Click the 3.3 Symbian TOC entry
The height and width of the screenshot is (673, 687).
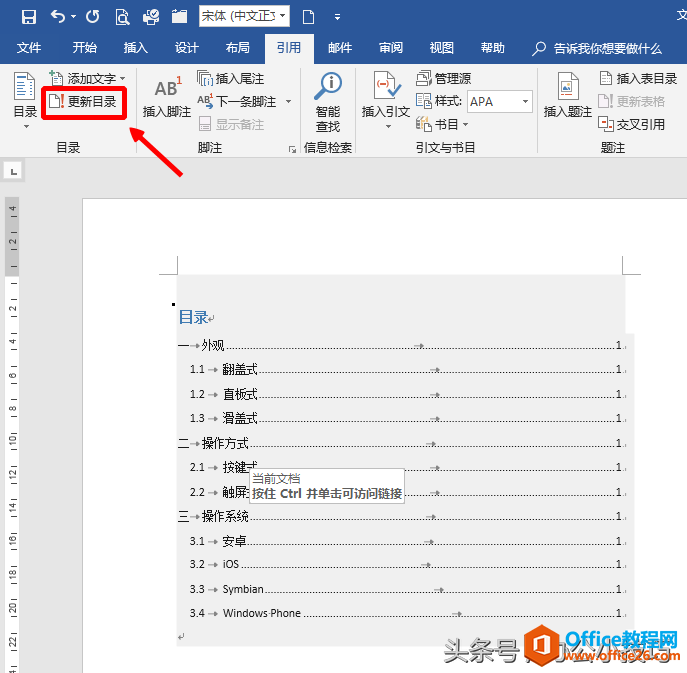(407, 589)
